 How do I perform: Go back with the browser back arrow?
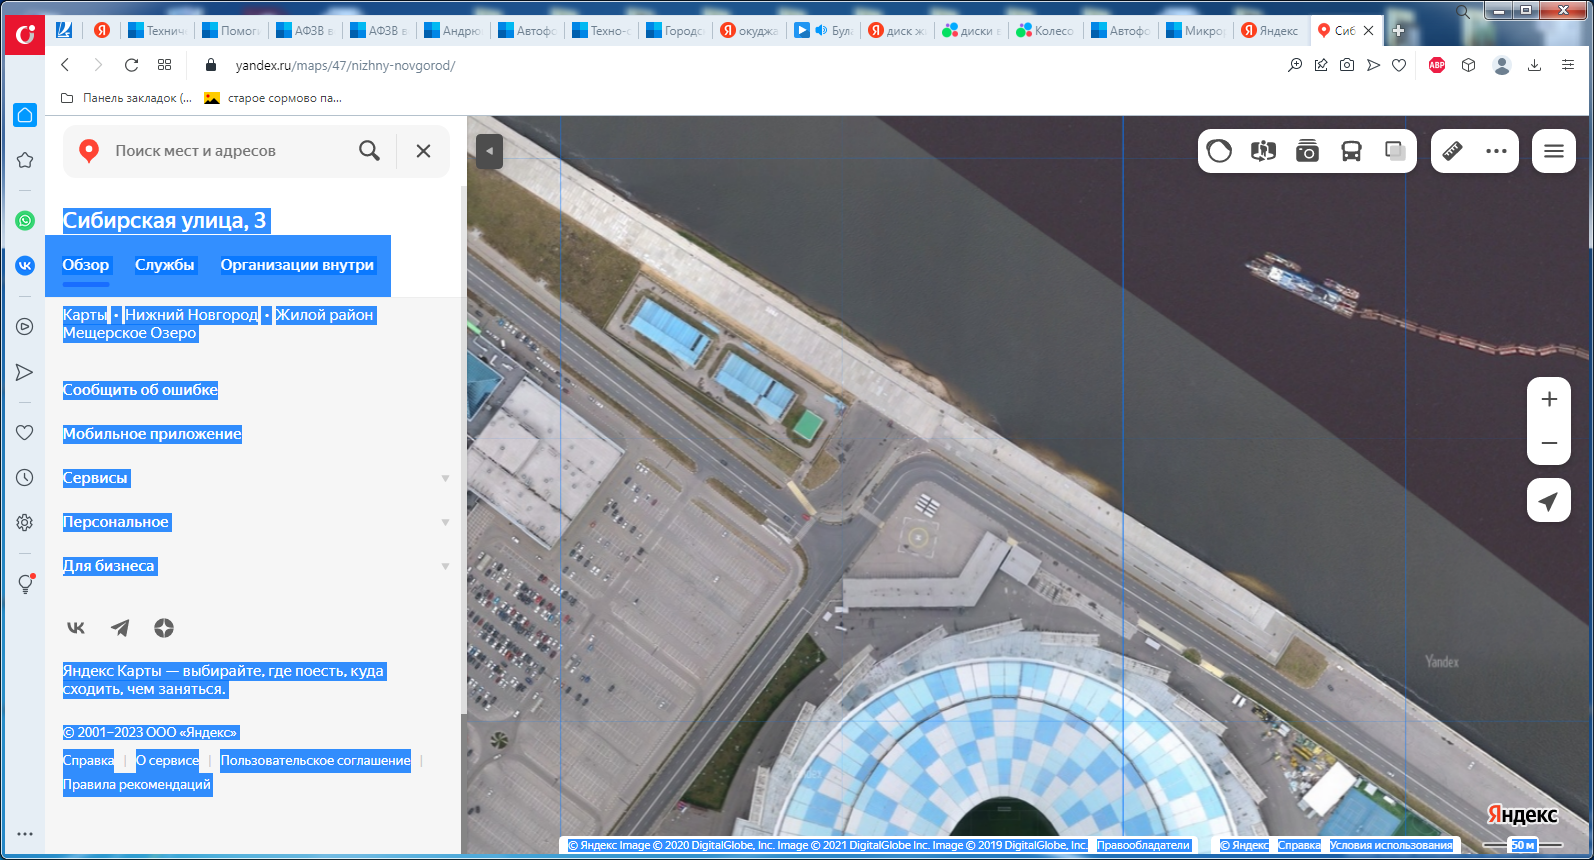(65, 65)
